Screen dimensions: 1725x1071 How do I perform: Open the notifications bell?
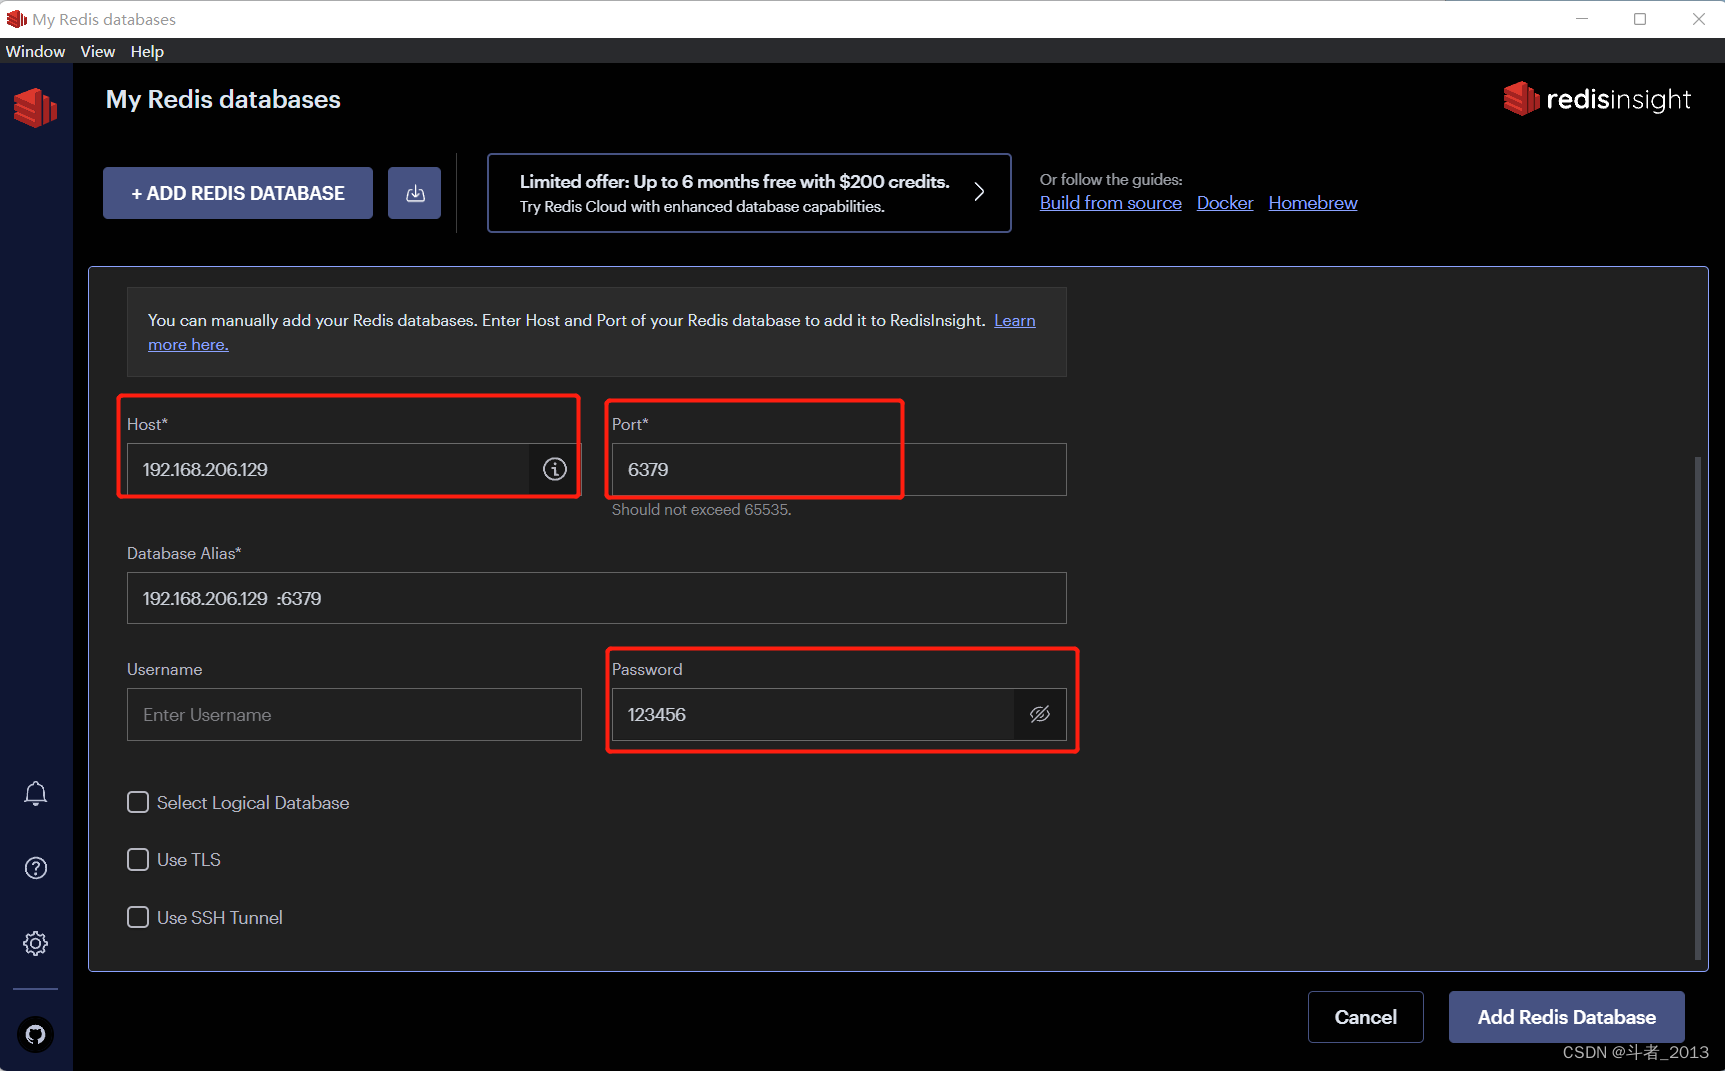tap(35, 794)
